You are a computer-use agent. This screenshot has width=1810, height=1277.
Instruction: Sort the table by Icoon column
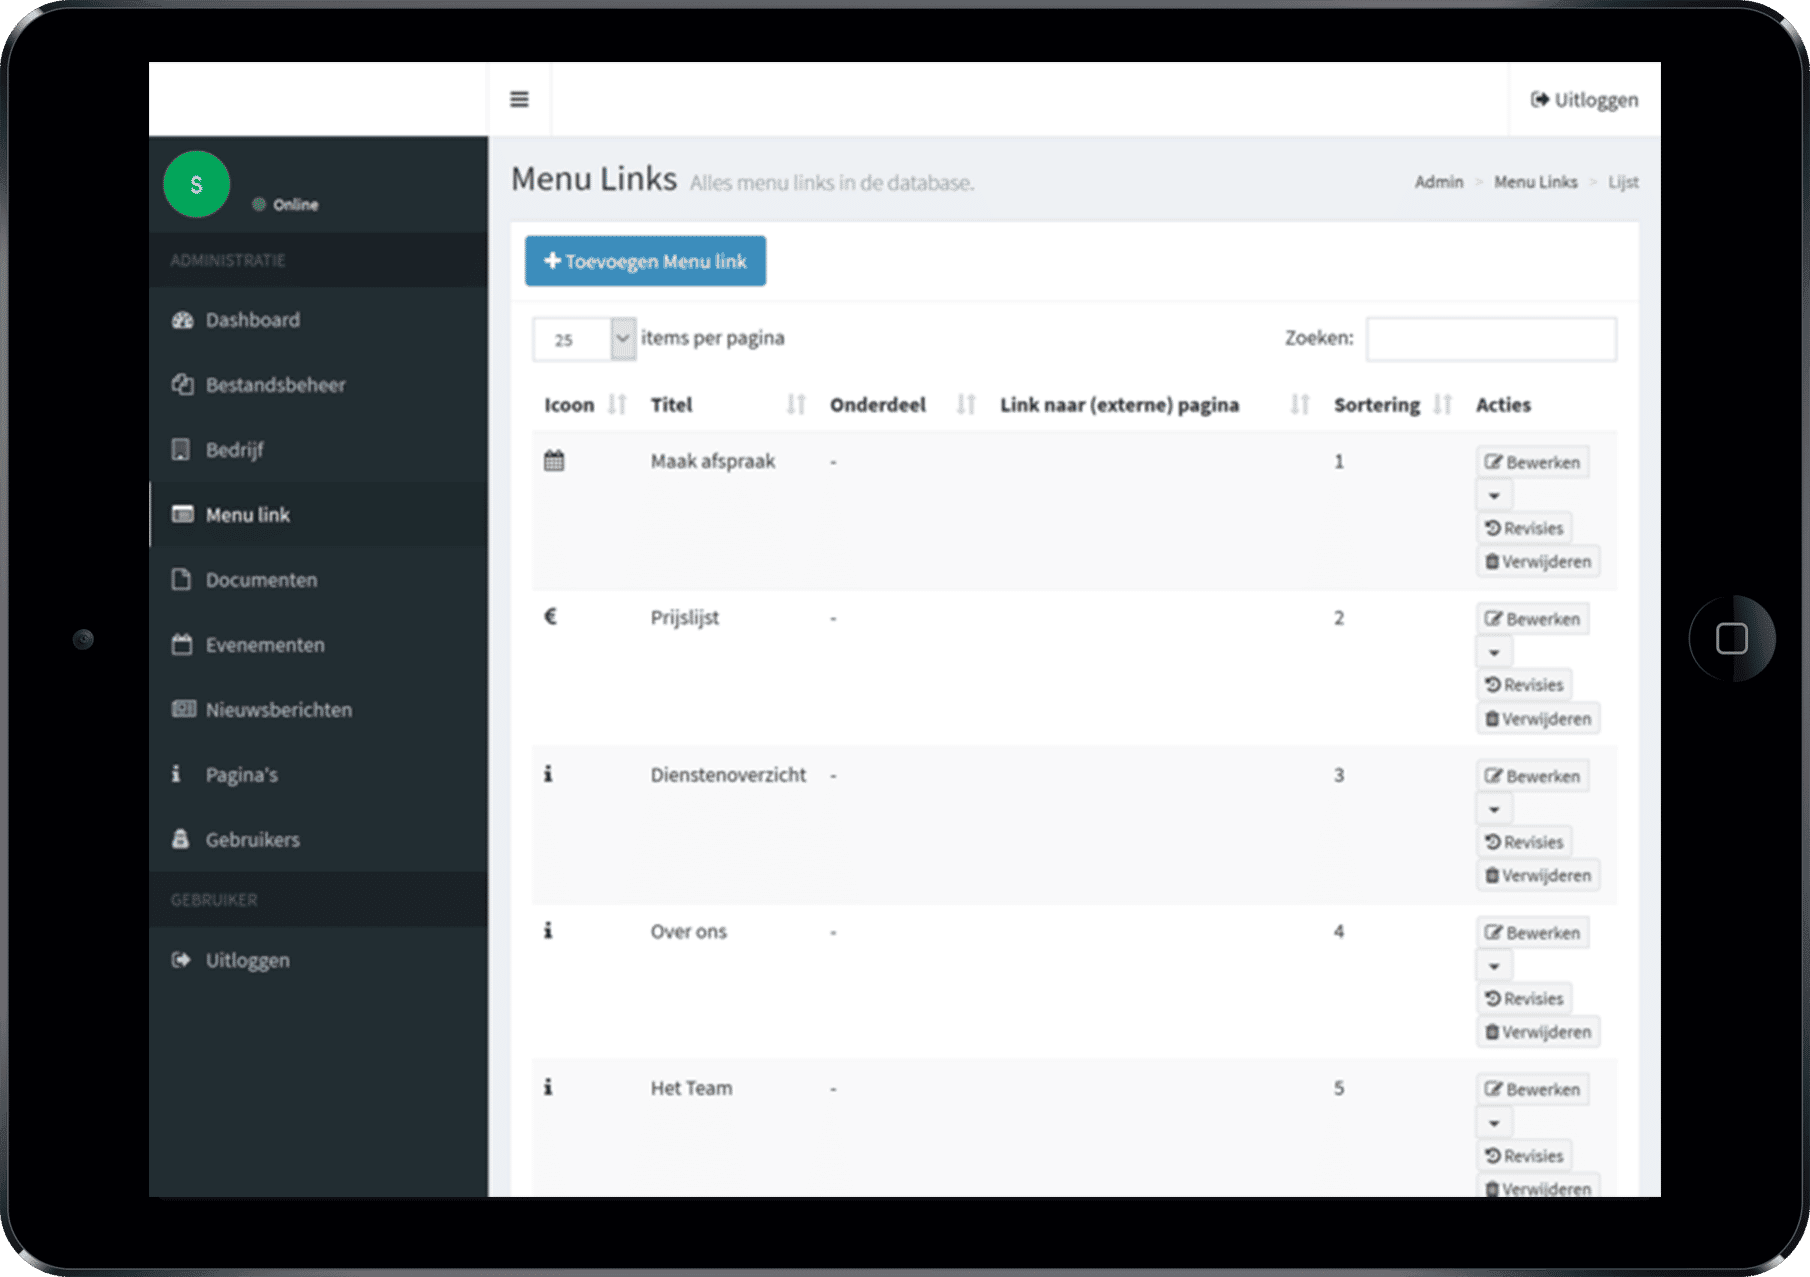point(584,405)
